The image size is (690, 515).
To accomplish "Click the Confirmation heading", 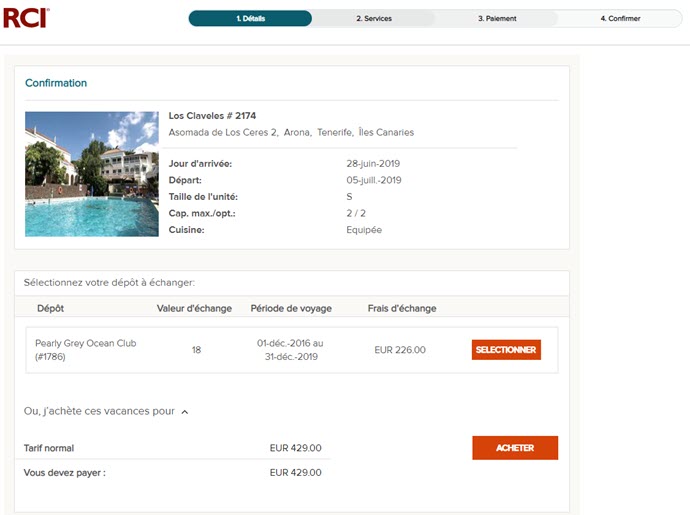I will pos(56,83).
